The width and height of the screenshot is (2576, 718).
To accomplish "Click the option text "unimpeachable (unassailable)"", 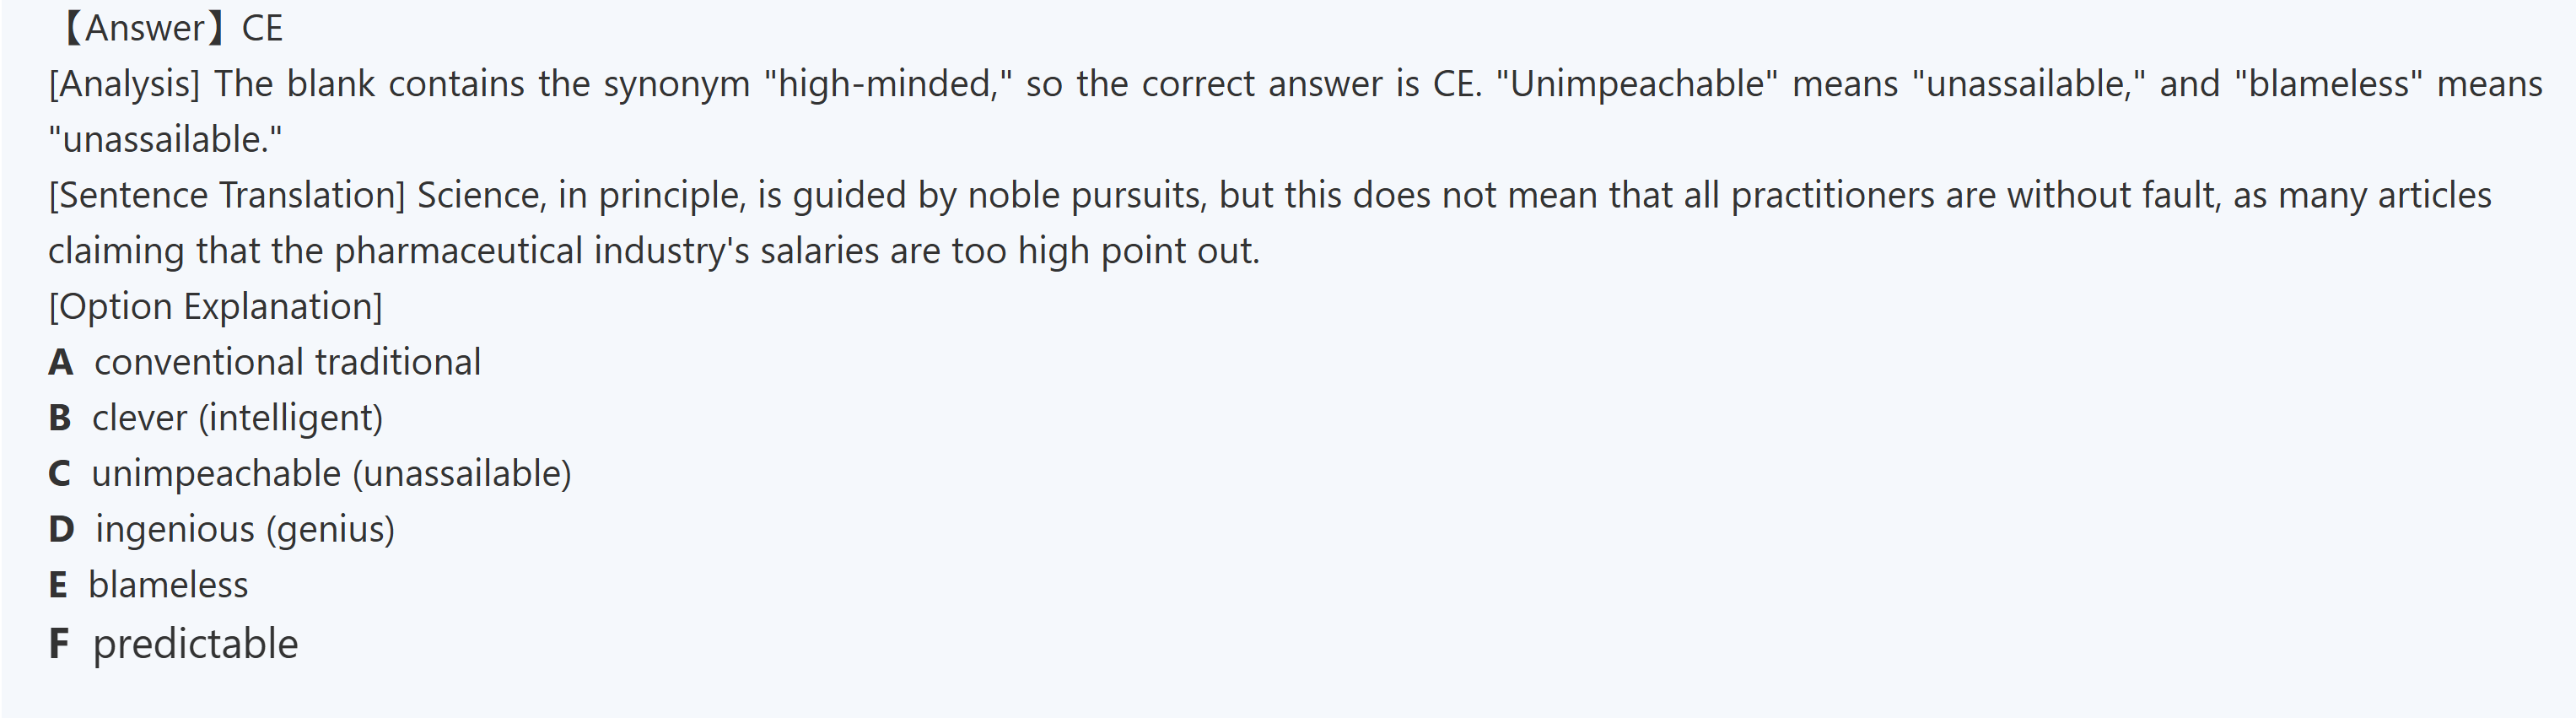I will point(331,474).
